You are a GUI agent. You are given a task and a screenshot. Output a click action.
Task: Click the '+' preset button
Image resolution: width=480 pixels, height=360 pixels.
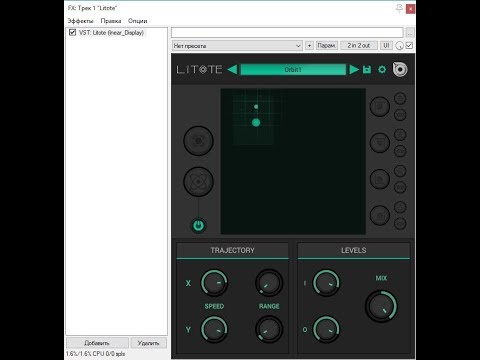pyautogui.click(x=309, y=46)
